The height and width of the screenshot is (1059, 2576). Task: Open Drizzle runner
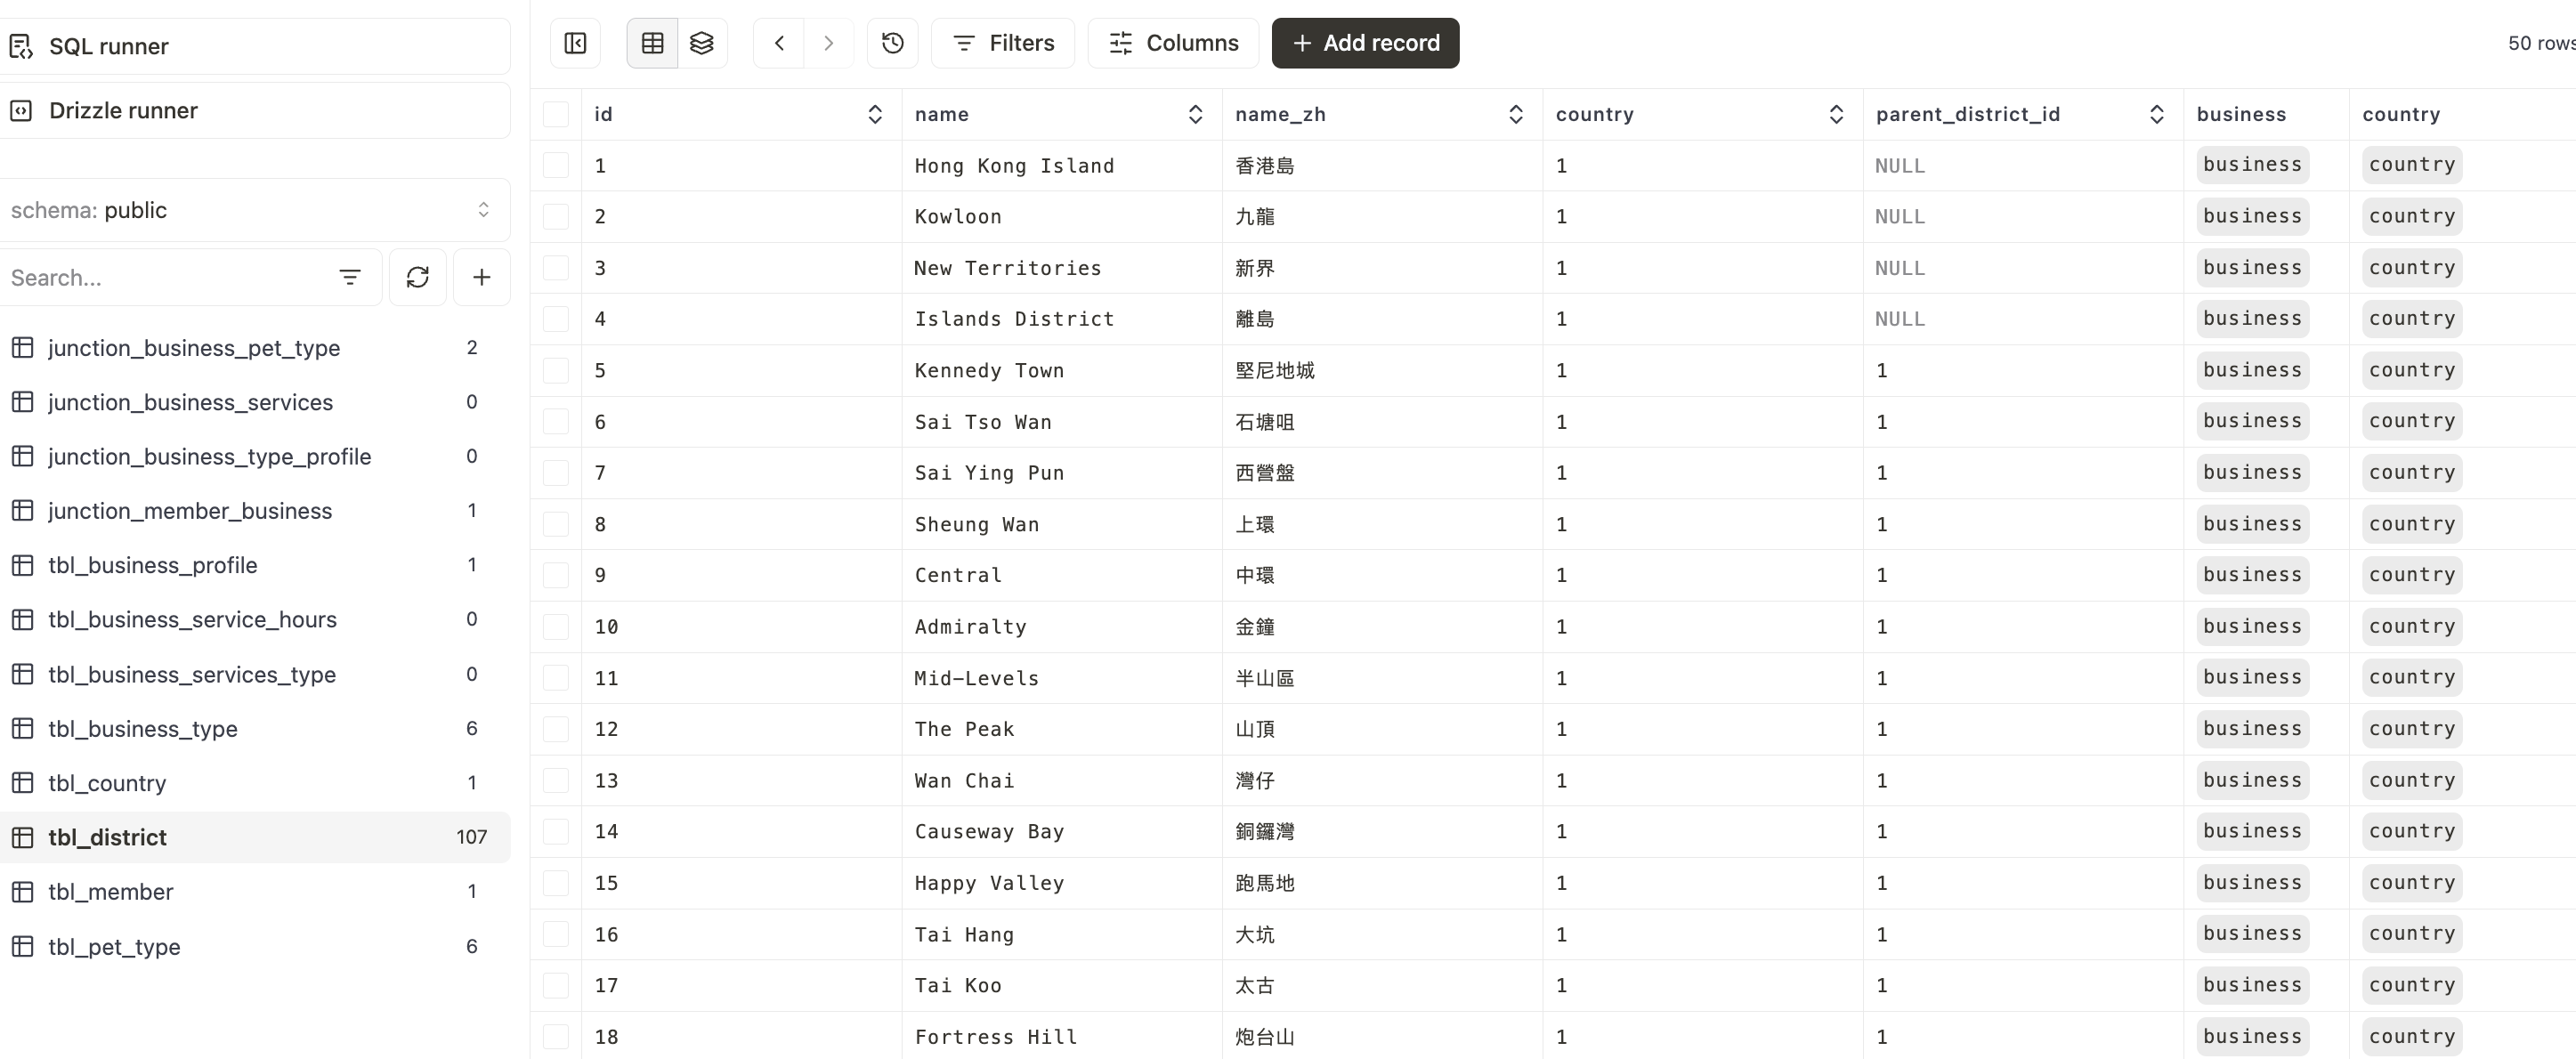[x=123, y=111]
